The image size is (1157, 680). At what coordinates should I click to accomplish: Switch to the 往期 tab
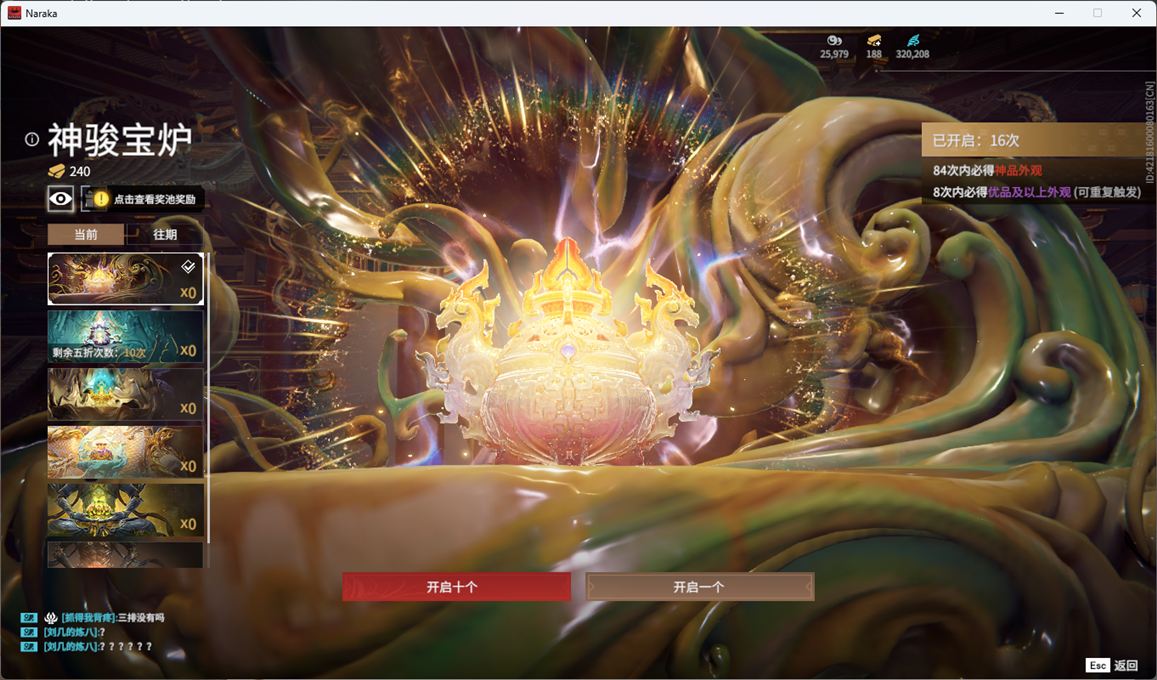[x=165, y=234]
